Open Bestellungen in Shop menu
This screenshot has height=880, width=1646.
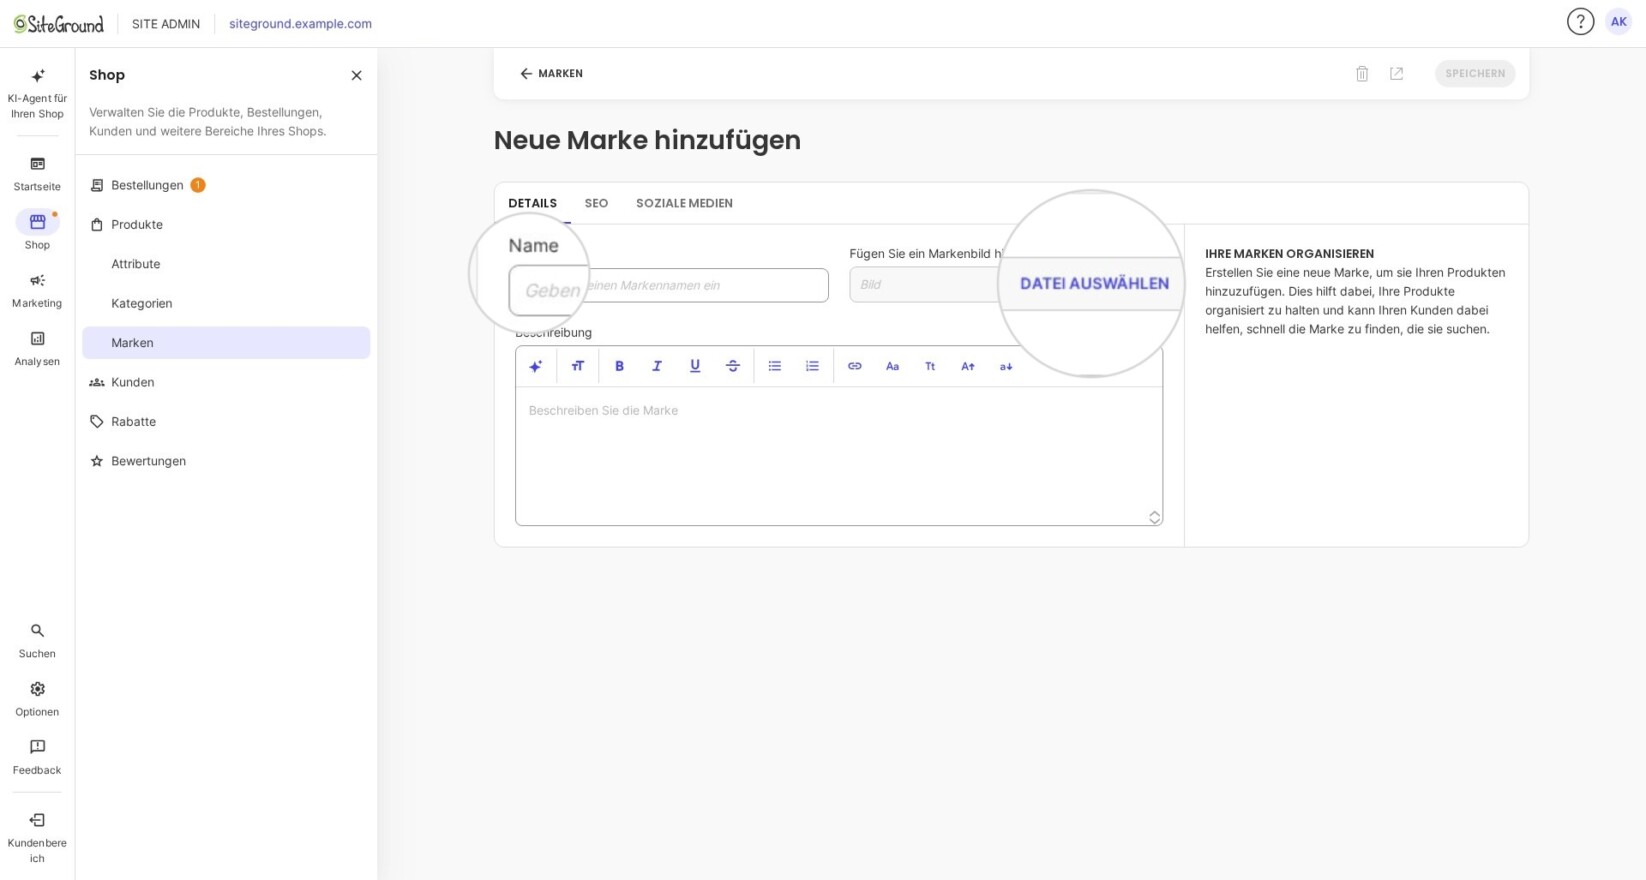click(x=226, y=185)
